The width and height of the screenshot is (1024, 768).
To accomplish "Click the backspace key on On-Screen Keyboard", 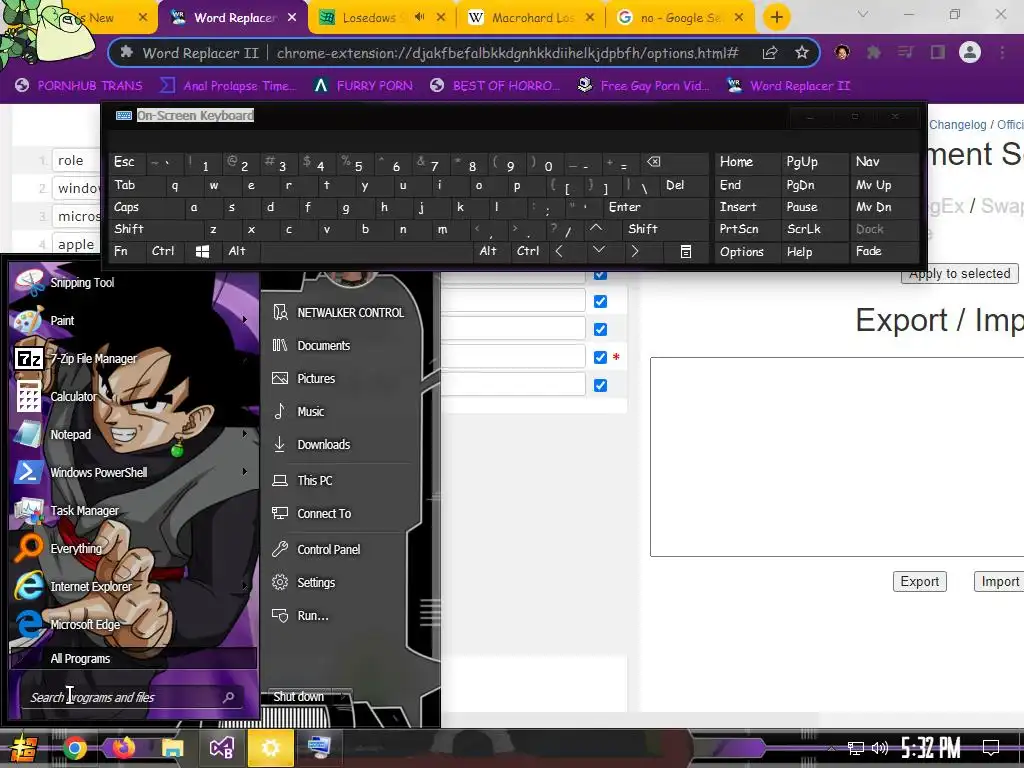I will click(653, 162).
